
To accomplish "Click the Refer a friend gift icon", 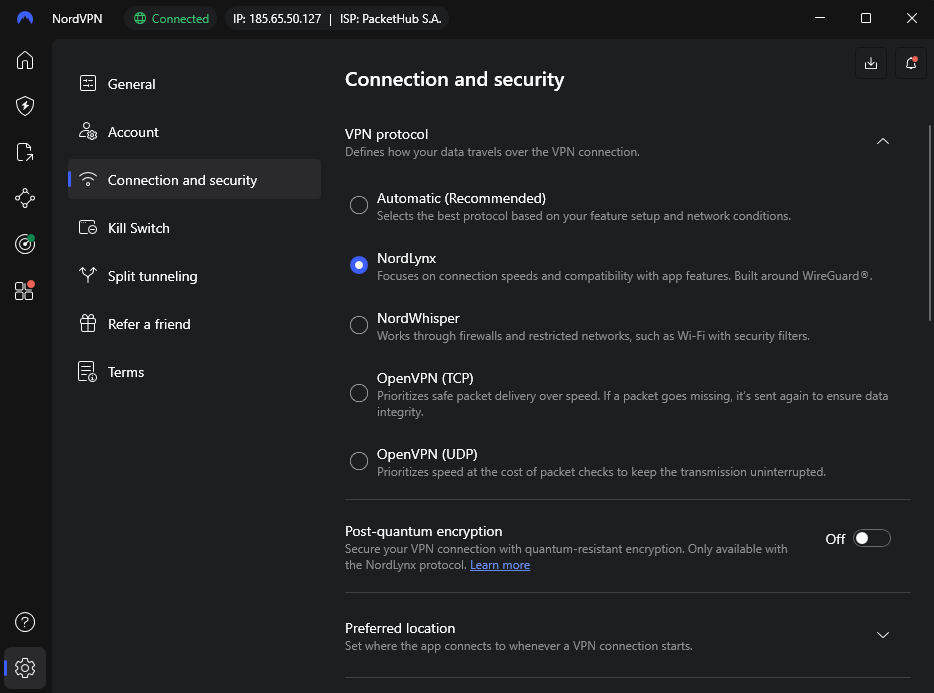I will 88,324.
